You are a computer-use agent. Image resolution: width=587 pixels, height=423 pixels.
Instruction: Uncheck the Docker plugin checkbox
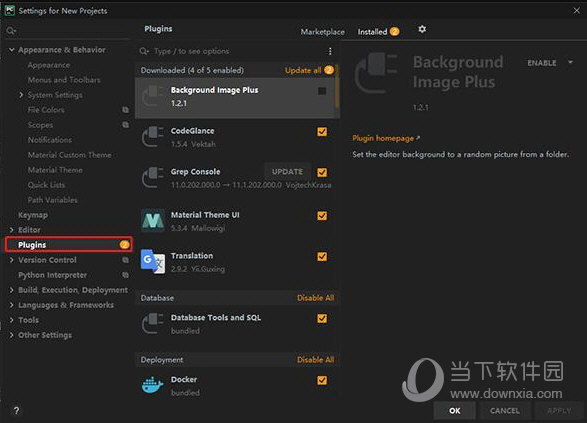(322, 380)
